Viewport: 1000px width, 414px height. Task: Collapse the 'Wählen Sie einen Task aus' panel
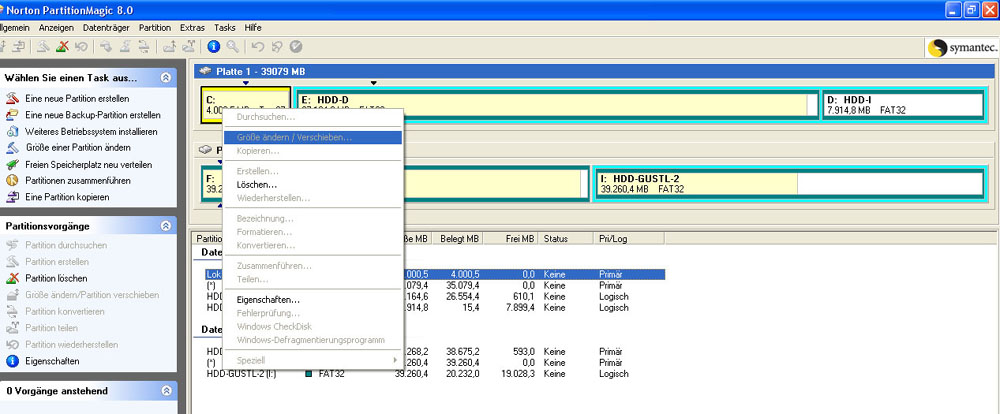pyautogui.click(x=166, y=78)
